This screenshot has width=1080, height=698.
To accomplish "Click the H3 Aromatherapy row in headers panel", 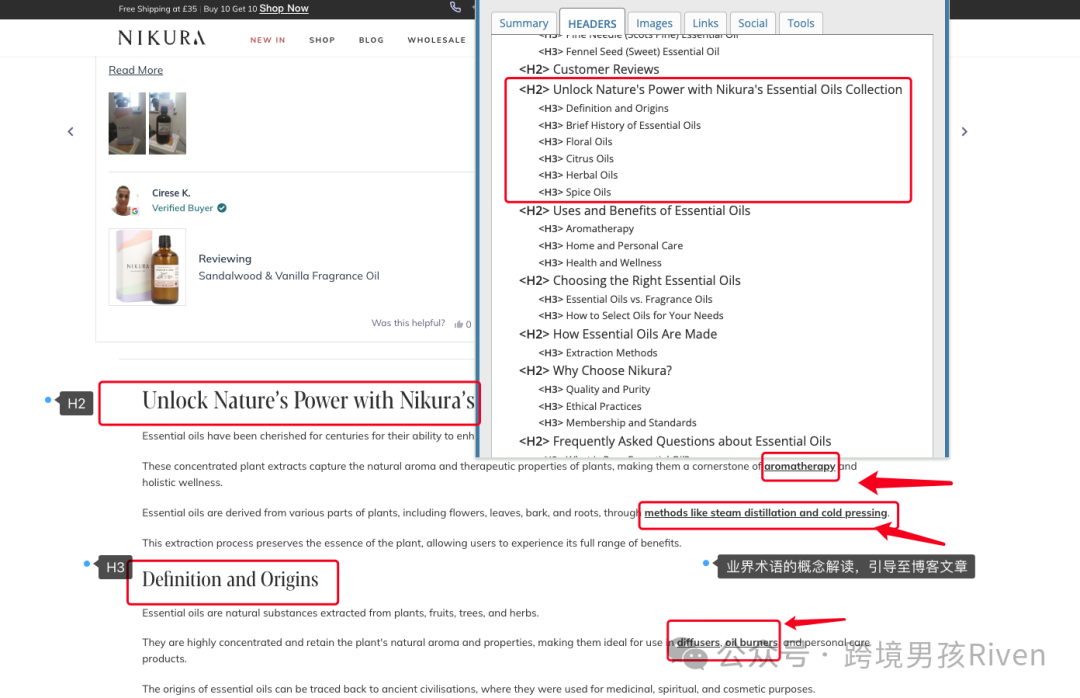I will (586, 229).
